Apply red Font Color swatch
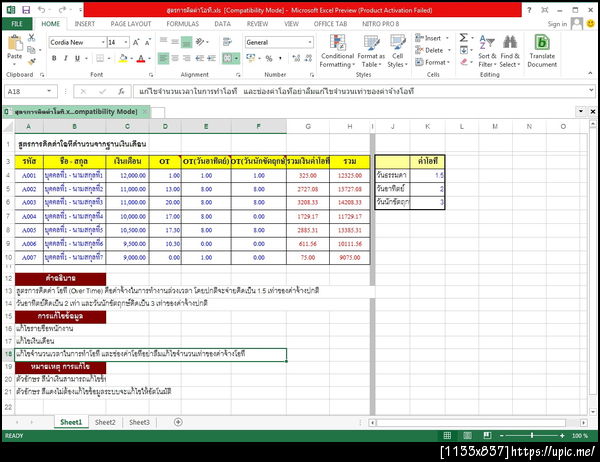 tap(141, 58)
